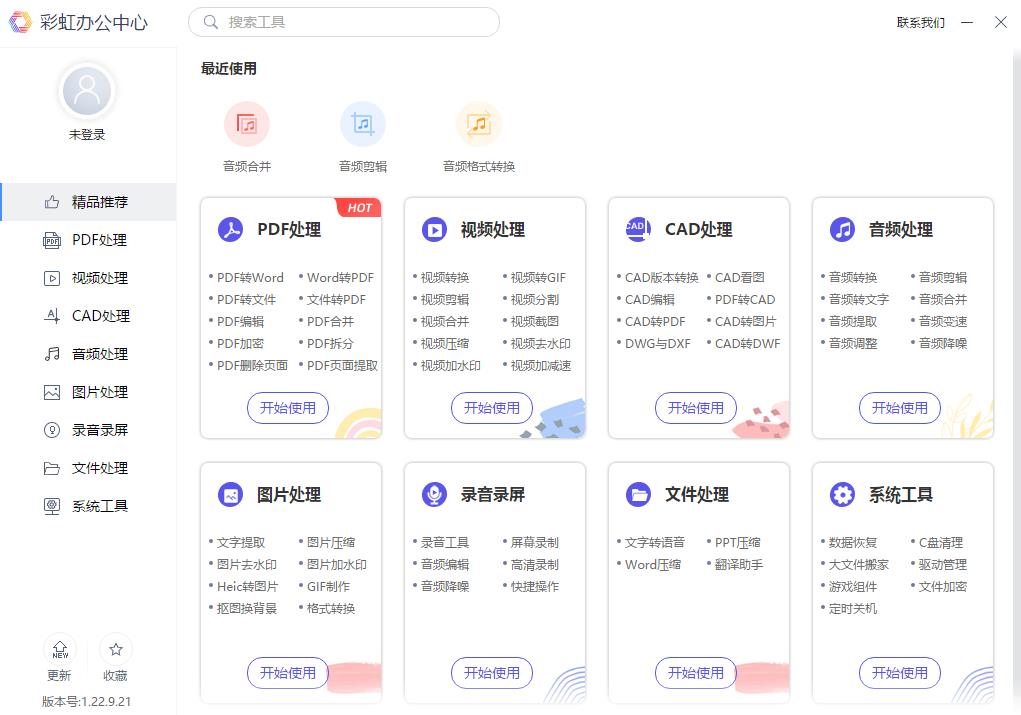The height and width of the screenshot is (715, 1021).
Task: Click 开始使用 button in CAD处理 card
Action: (696, 408)
